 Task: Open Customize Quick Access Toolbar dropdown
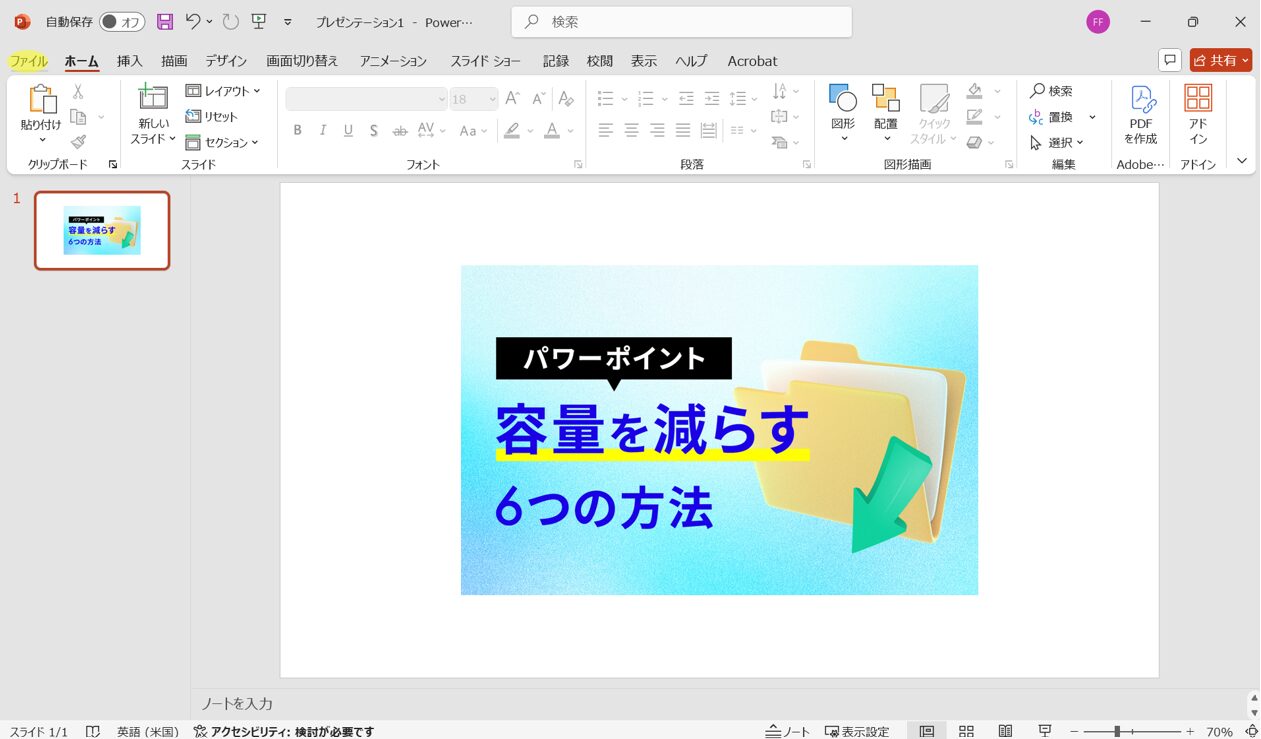(x=288, y=22)
